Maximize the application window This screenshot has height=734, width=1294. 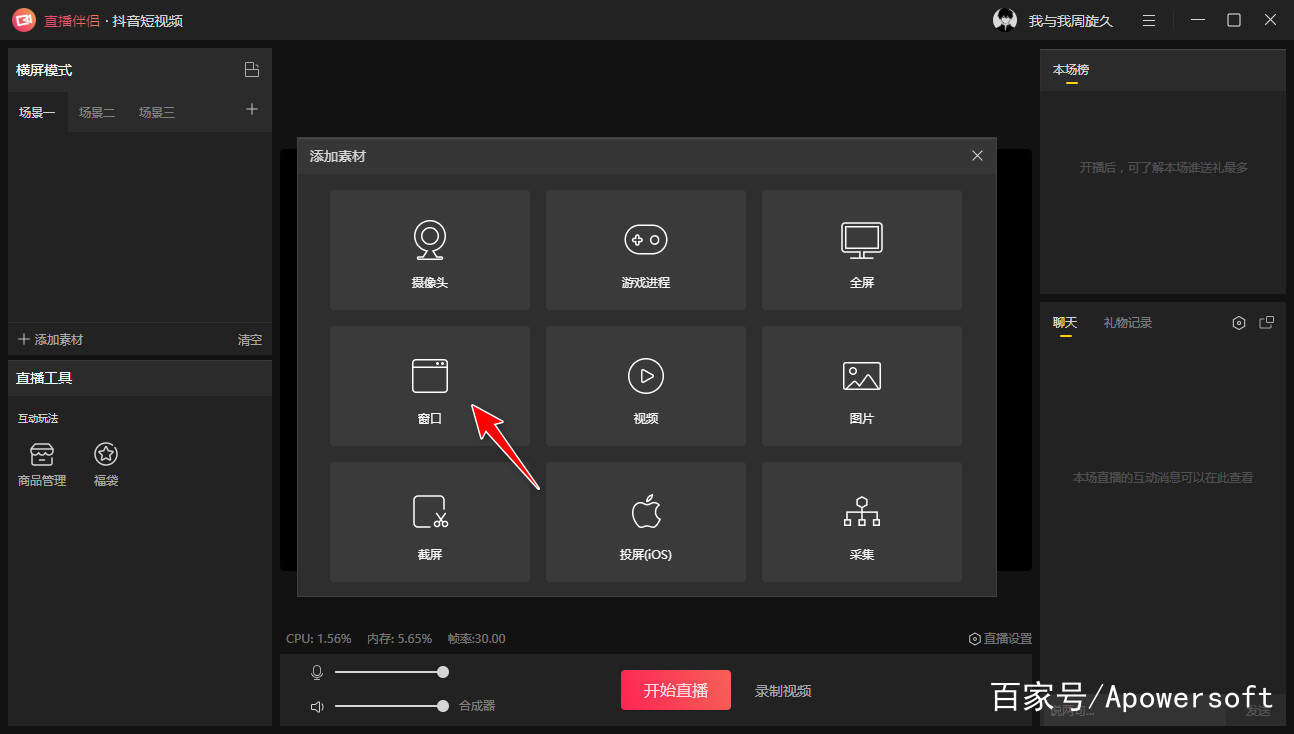click(x=1234, y=20)
